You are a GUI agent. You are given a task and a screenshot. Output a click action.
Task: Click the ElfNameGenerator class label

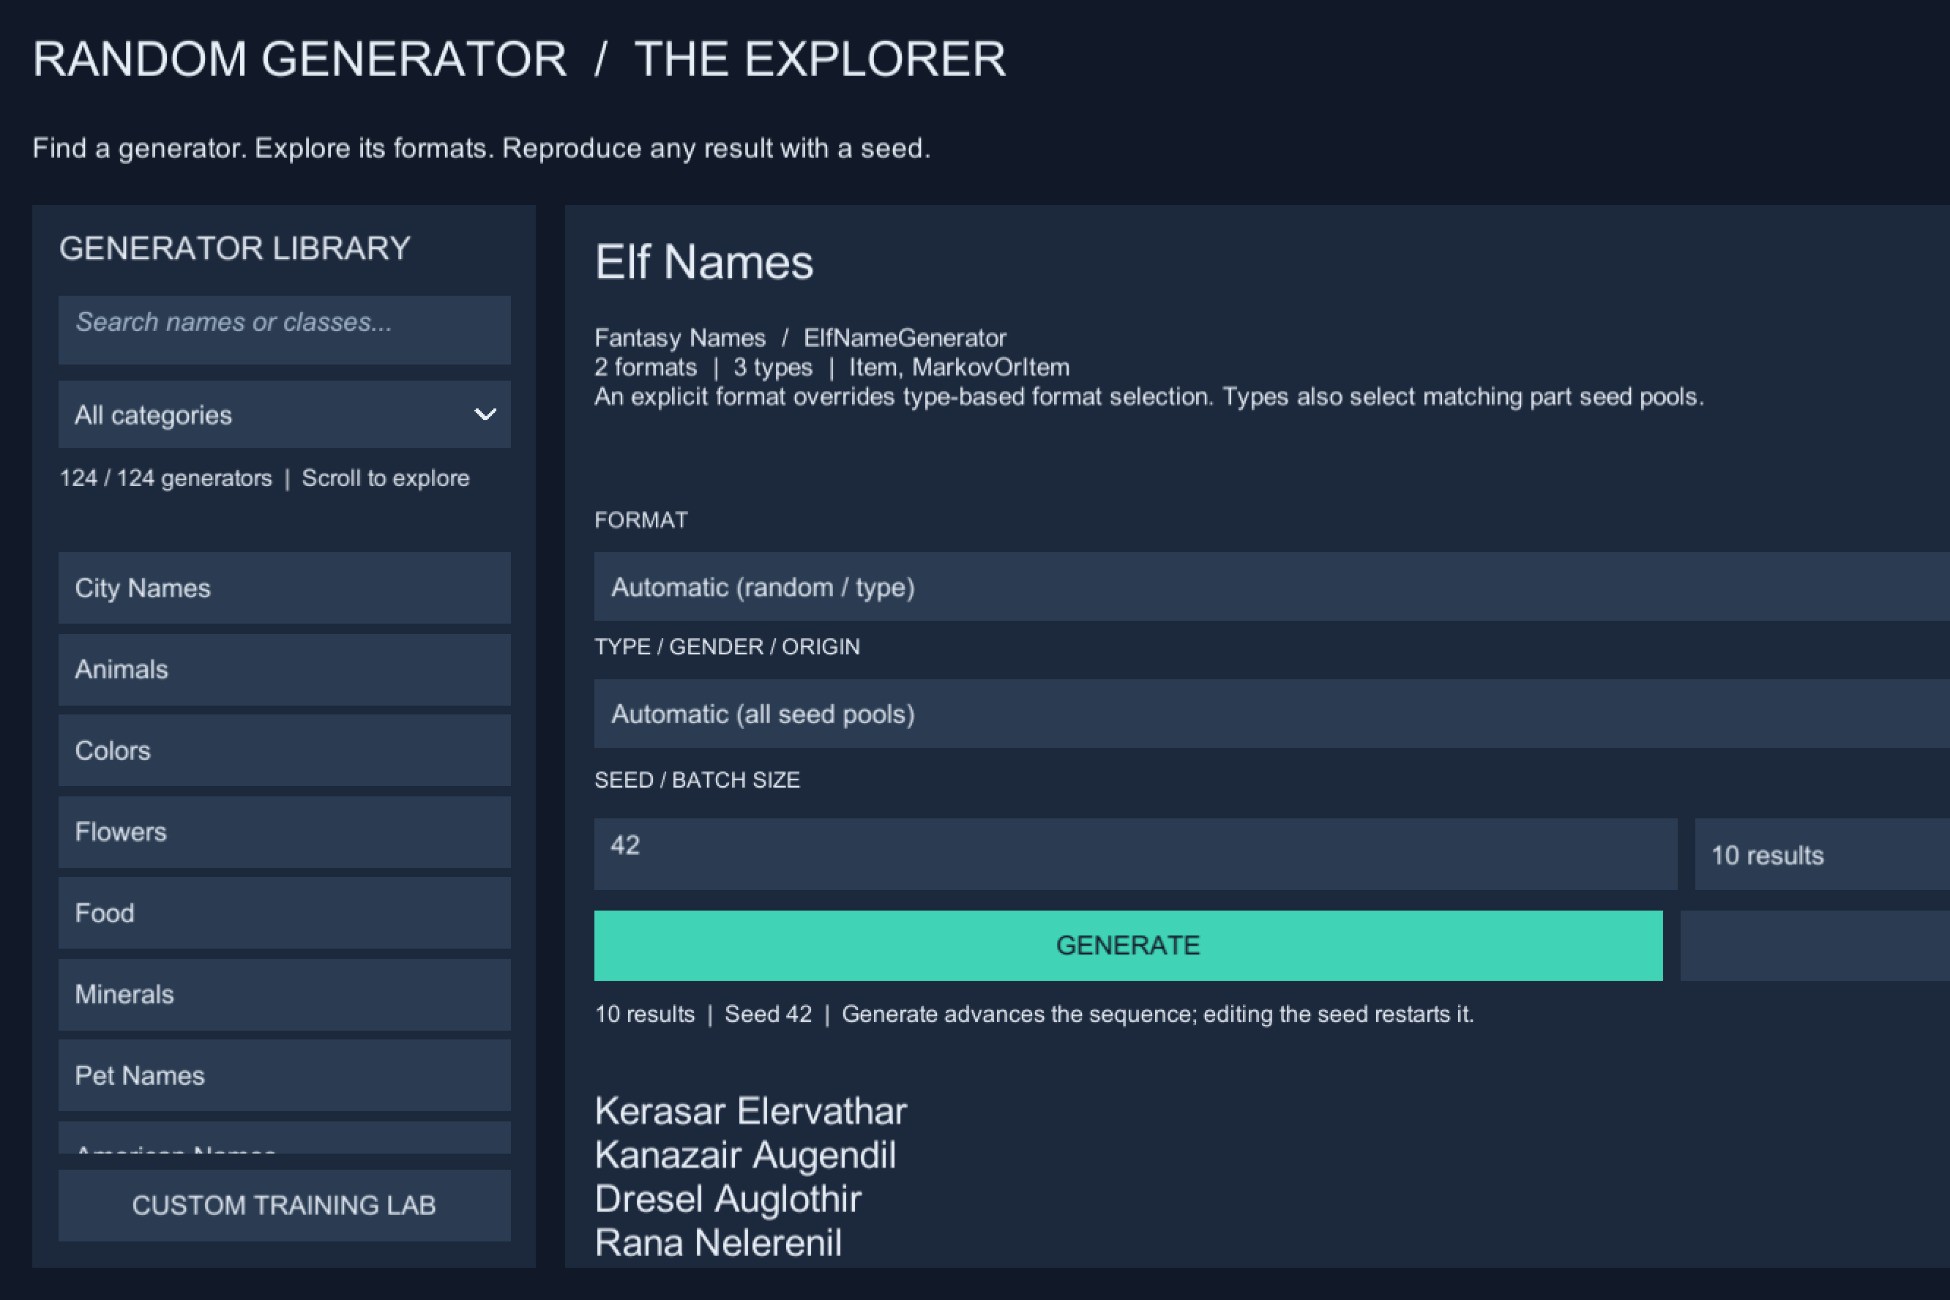point(904,338)
